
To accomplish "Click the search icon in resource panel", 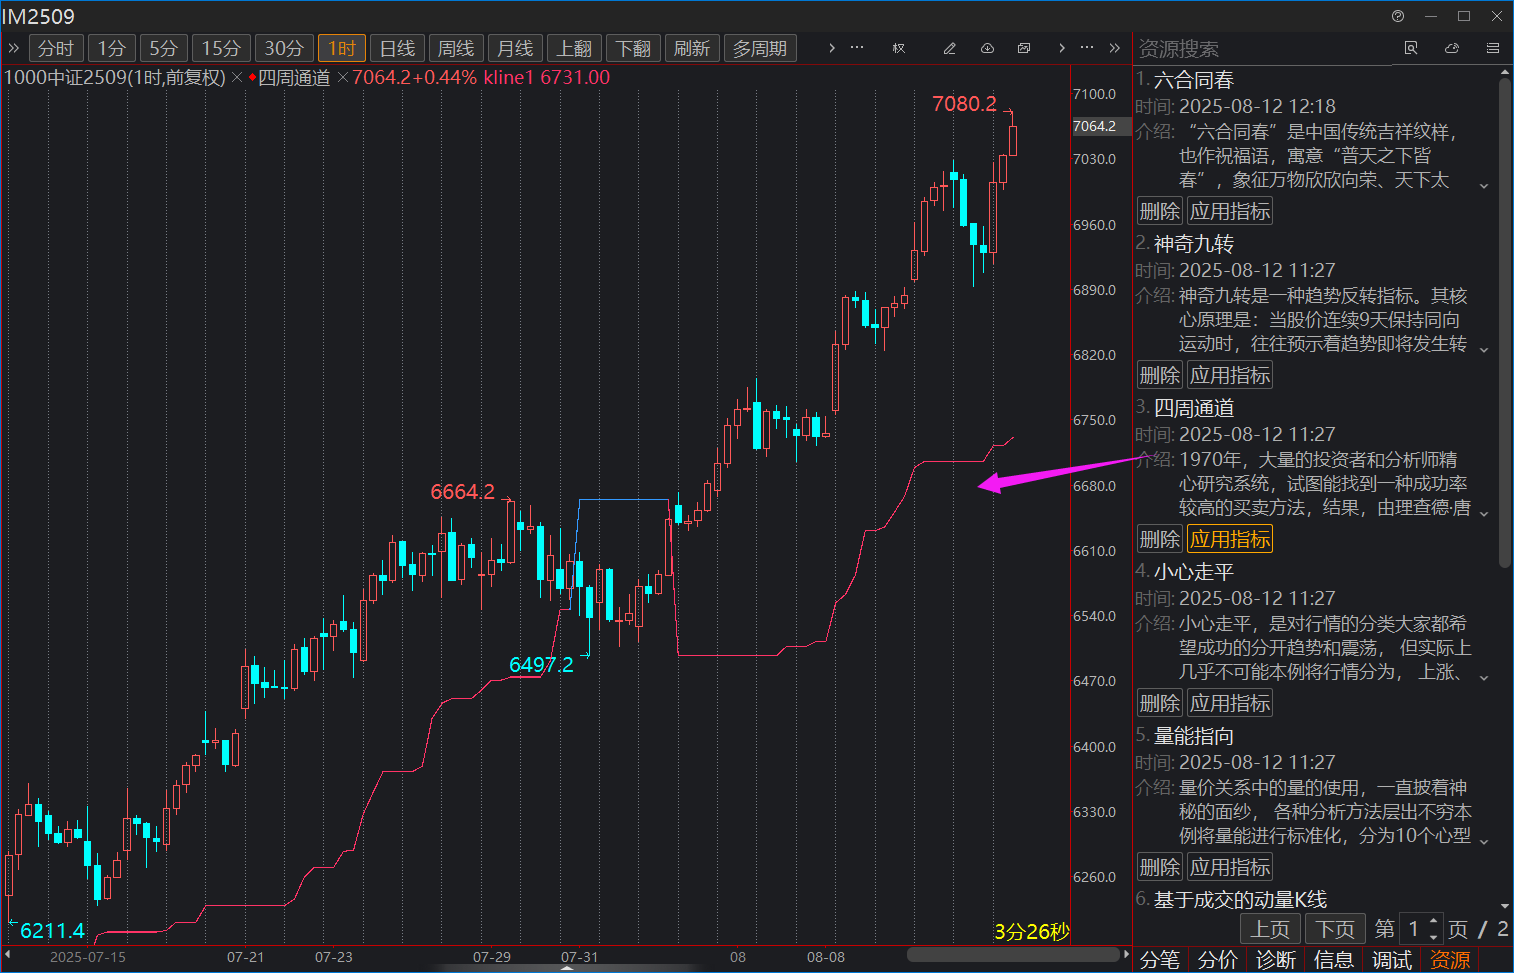I will coord(1411,48).
